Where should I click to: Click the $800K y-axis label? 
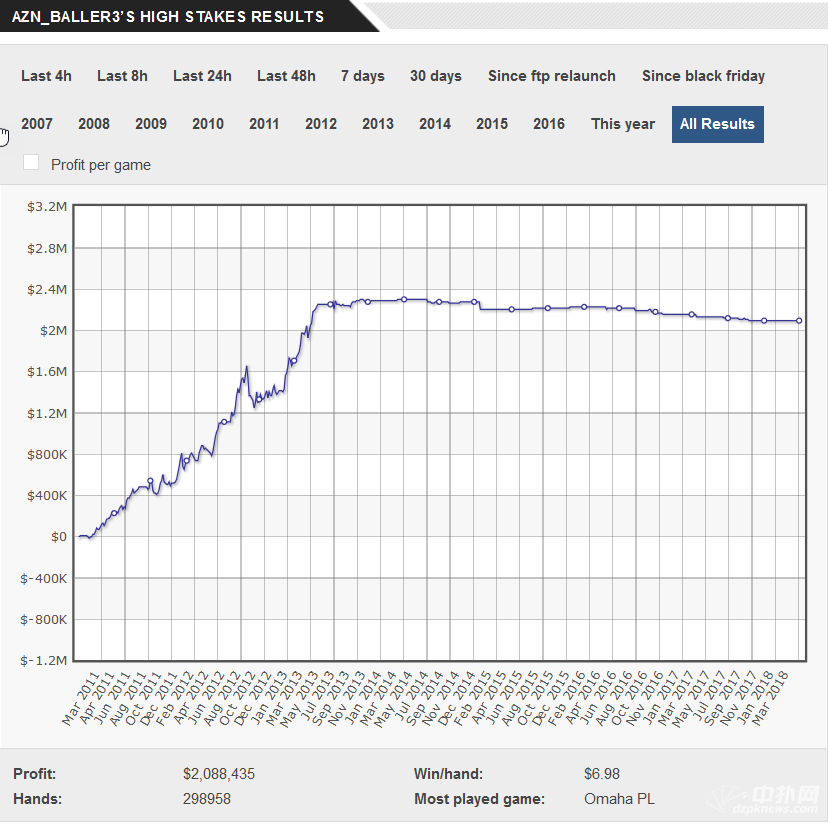coord(47,455)
